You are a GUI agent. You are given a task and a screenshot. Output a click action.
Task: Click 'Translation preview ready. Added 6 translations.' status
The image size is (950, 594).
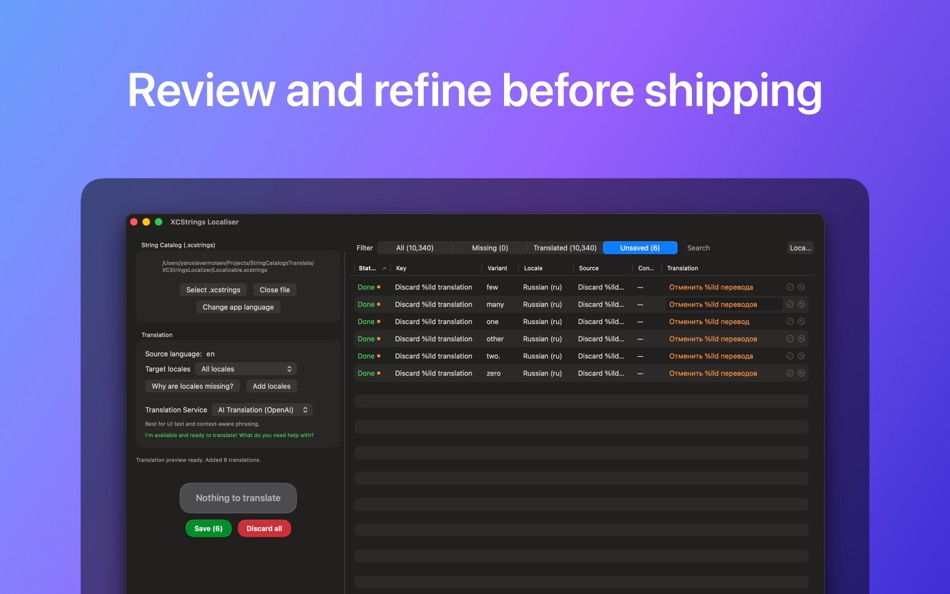tap(198, 460)
